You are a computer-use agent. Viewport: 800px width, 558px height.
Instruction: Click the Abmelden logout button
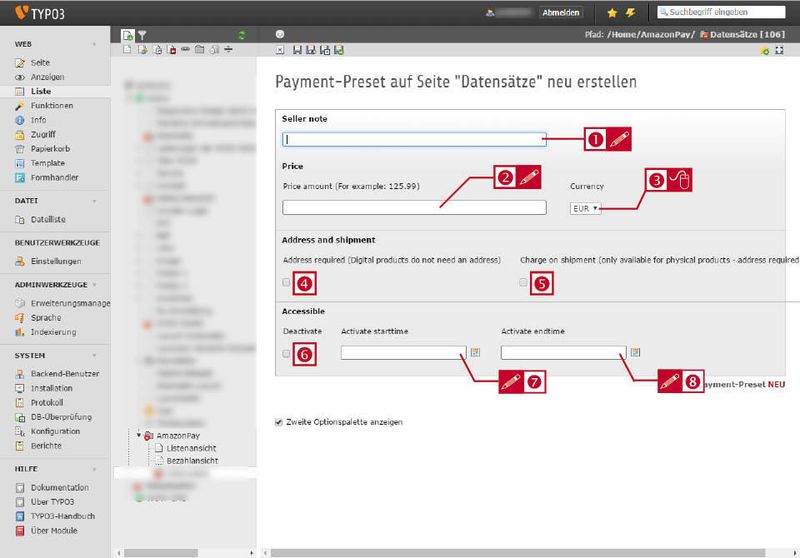coord(561,13)
